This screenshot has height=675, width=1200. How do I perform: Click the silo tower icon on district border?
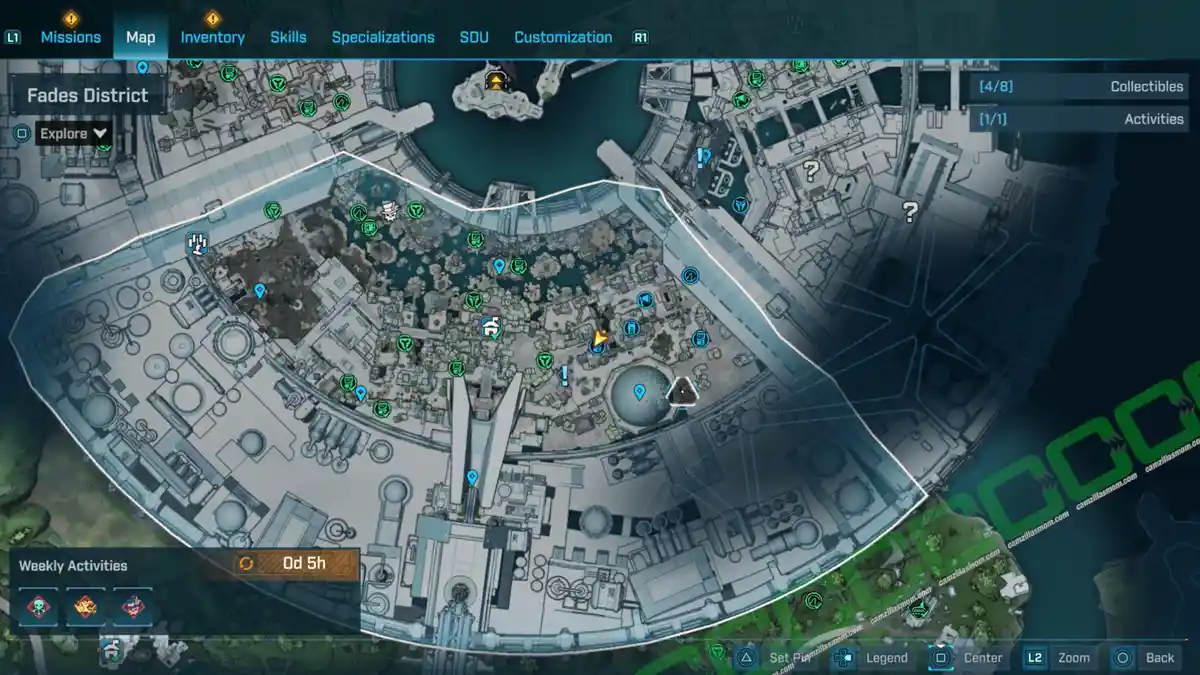(197, 243)
